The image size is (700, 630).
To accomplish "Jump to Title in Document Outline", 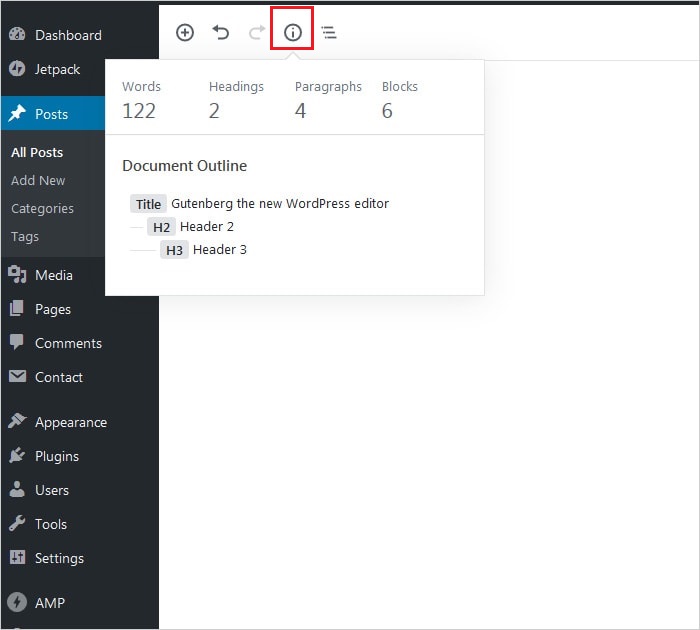I will coord(260,203).
